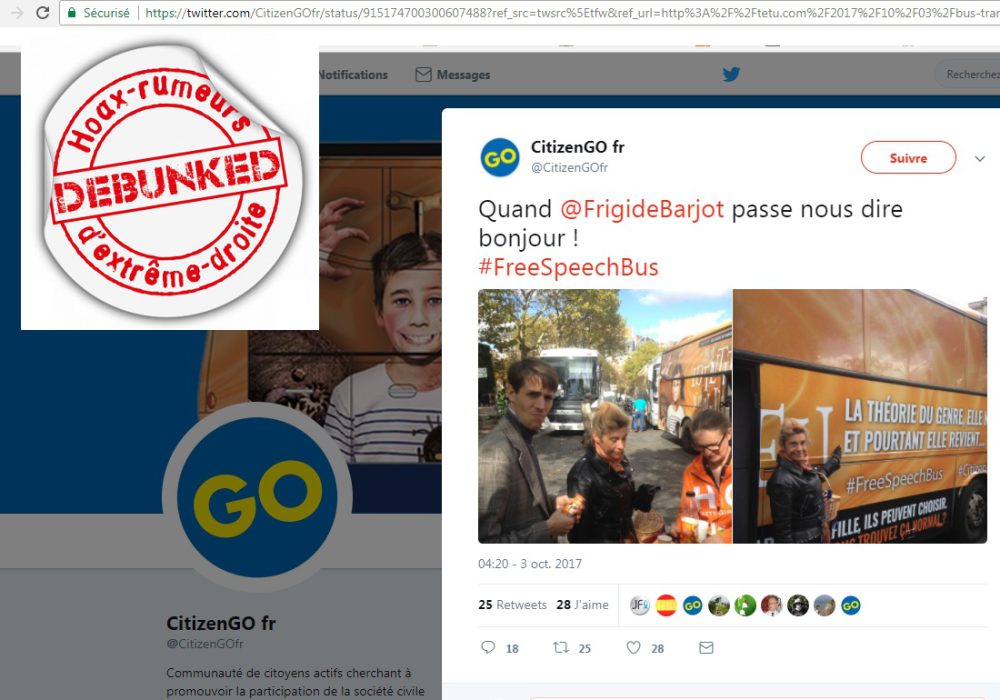Open the left tweet photo of three people

[x=605, y=416]
